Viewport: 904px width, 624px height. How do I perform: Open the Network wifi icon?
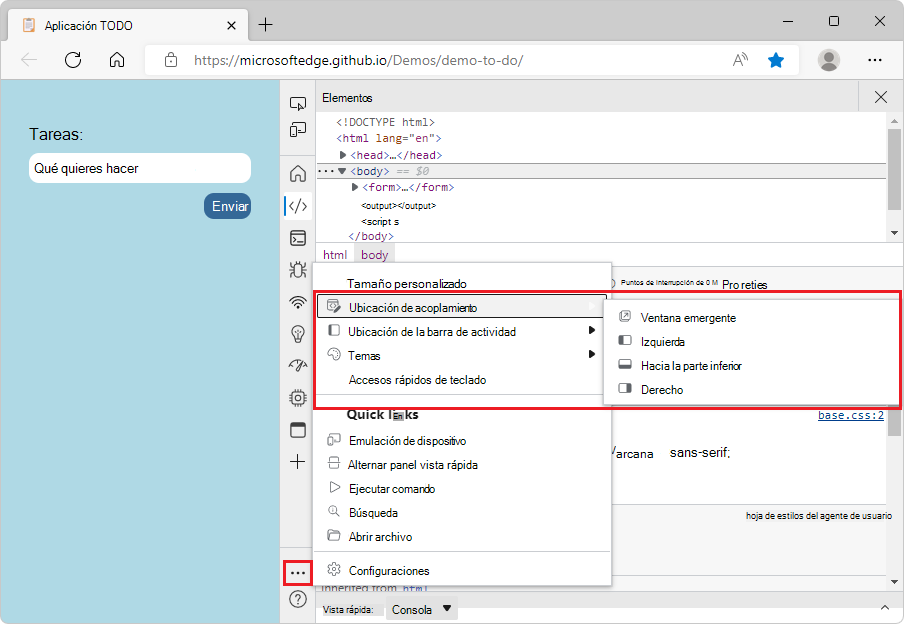(297, 302)
